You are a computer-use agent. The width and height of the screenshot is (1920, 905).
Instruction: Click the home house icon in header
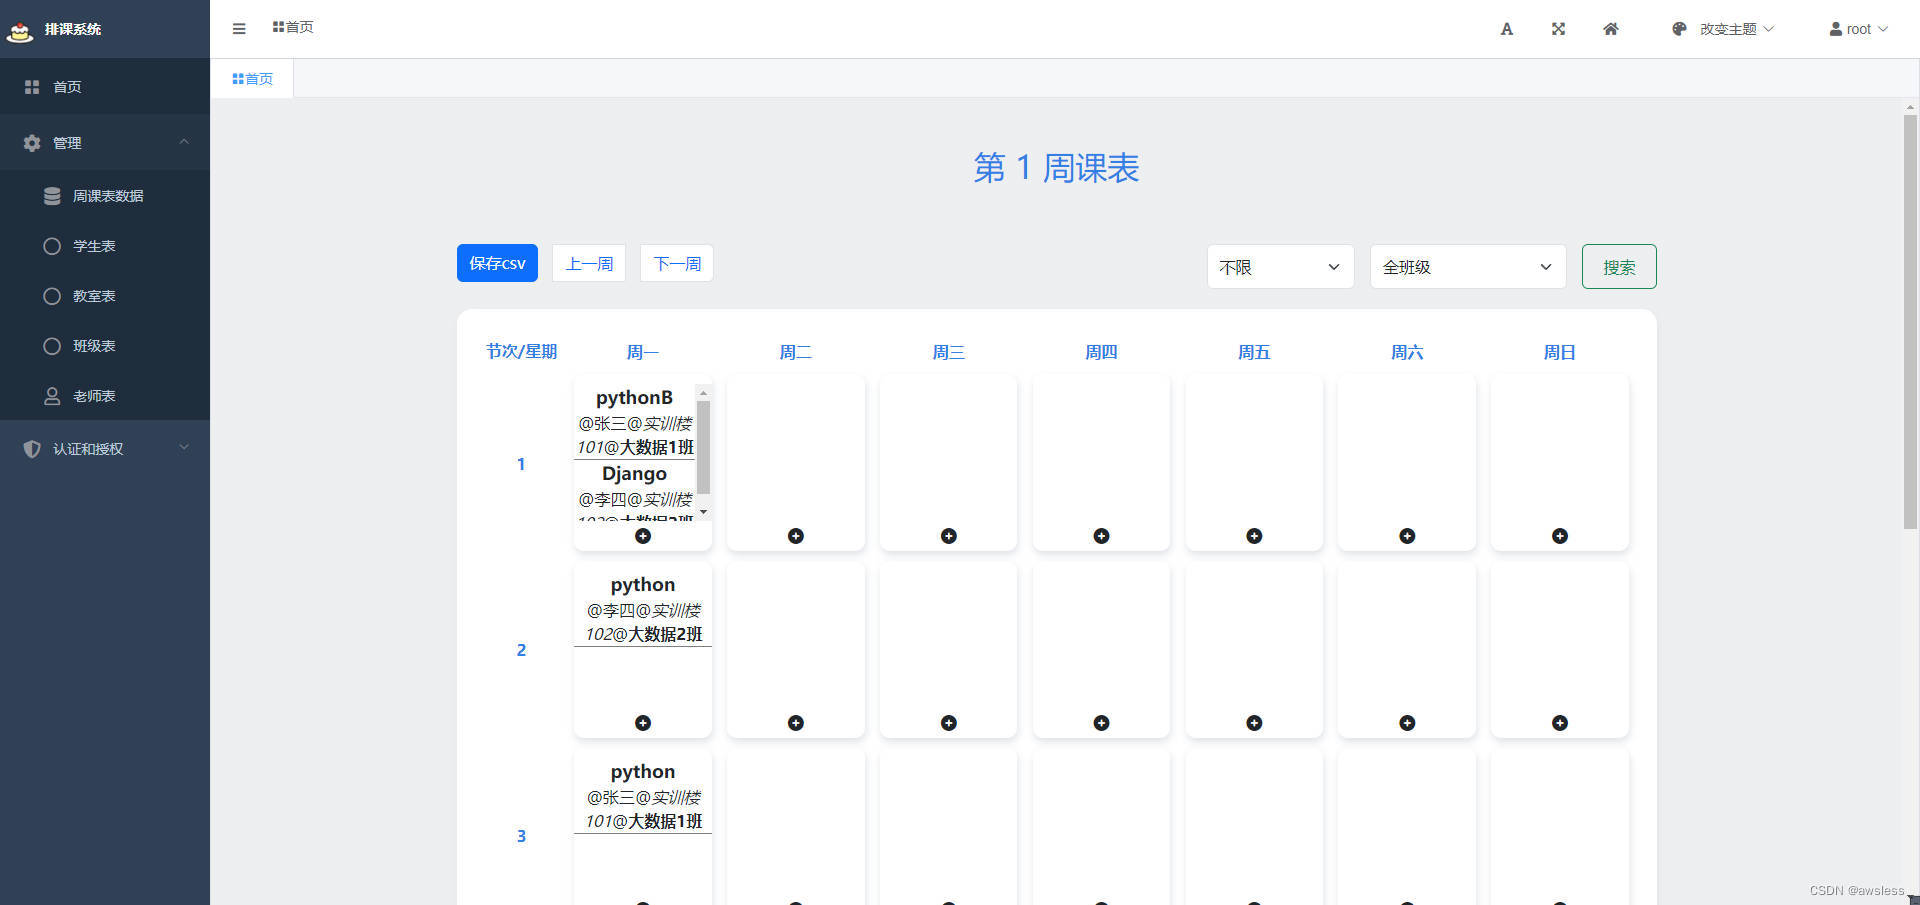click(1610, 29)
